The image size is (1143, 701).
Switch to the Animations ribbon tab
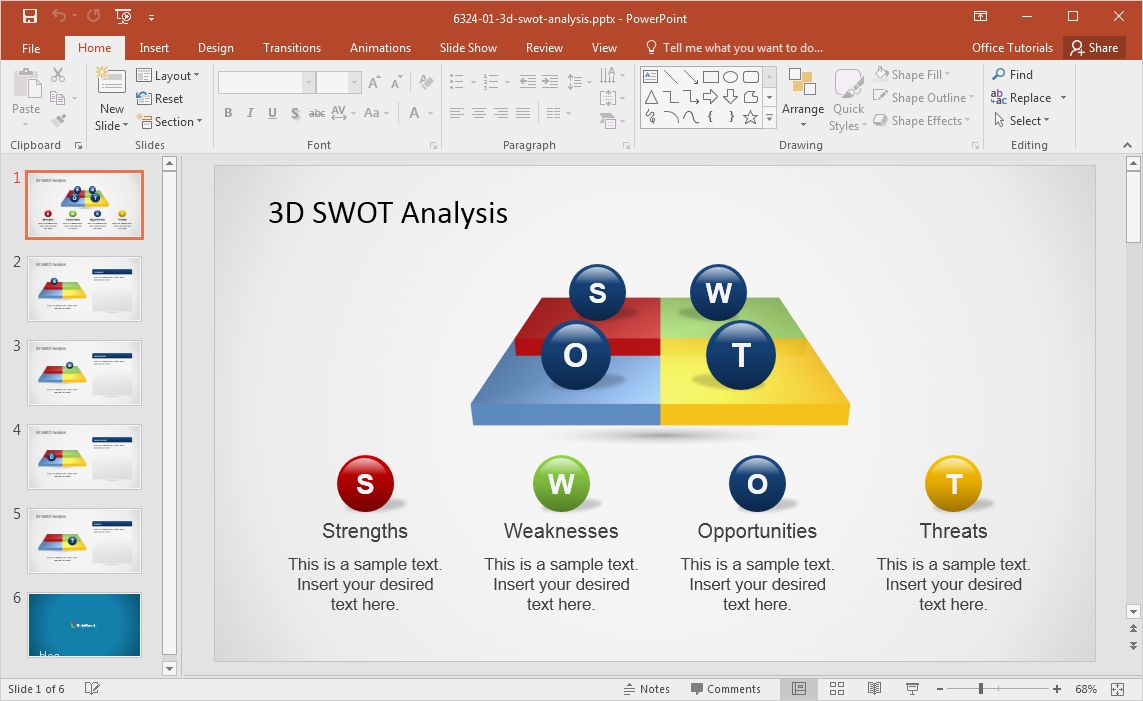point(380,47)
